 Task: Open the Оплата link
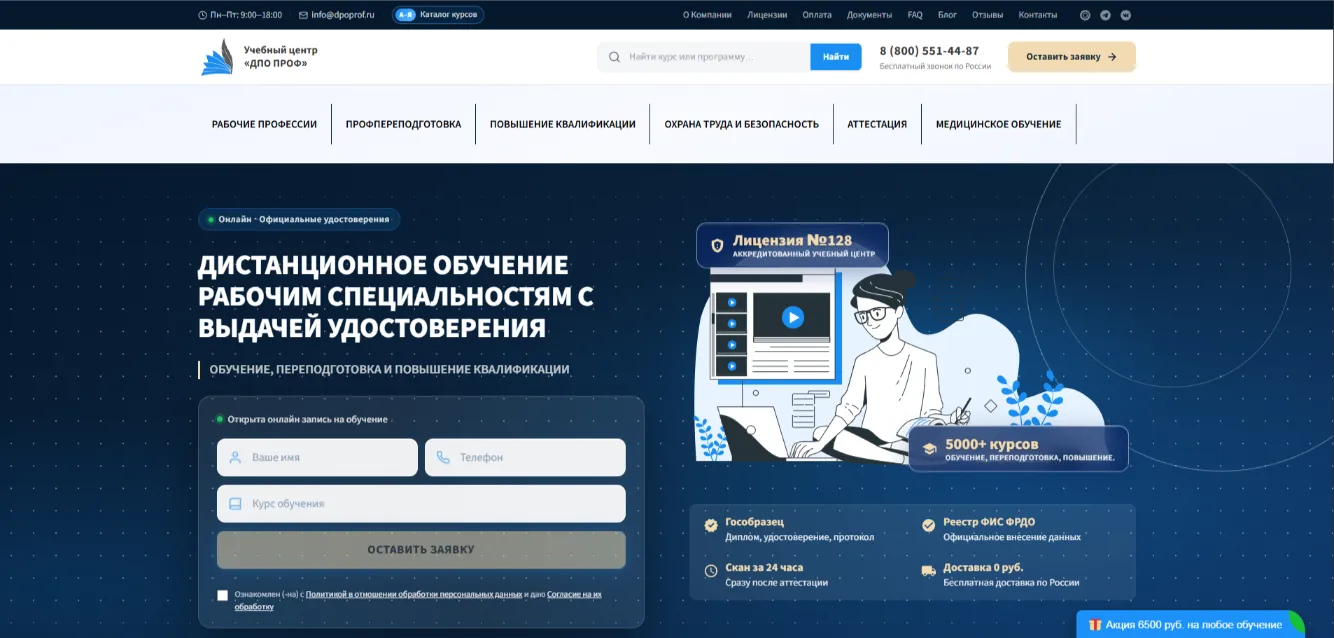tap(817, 15)
